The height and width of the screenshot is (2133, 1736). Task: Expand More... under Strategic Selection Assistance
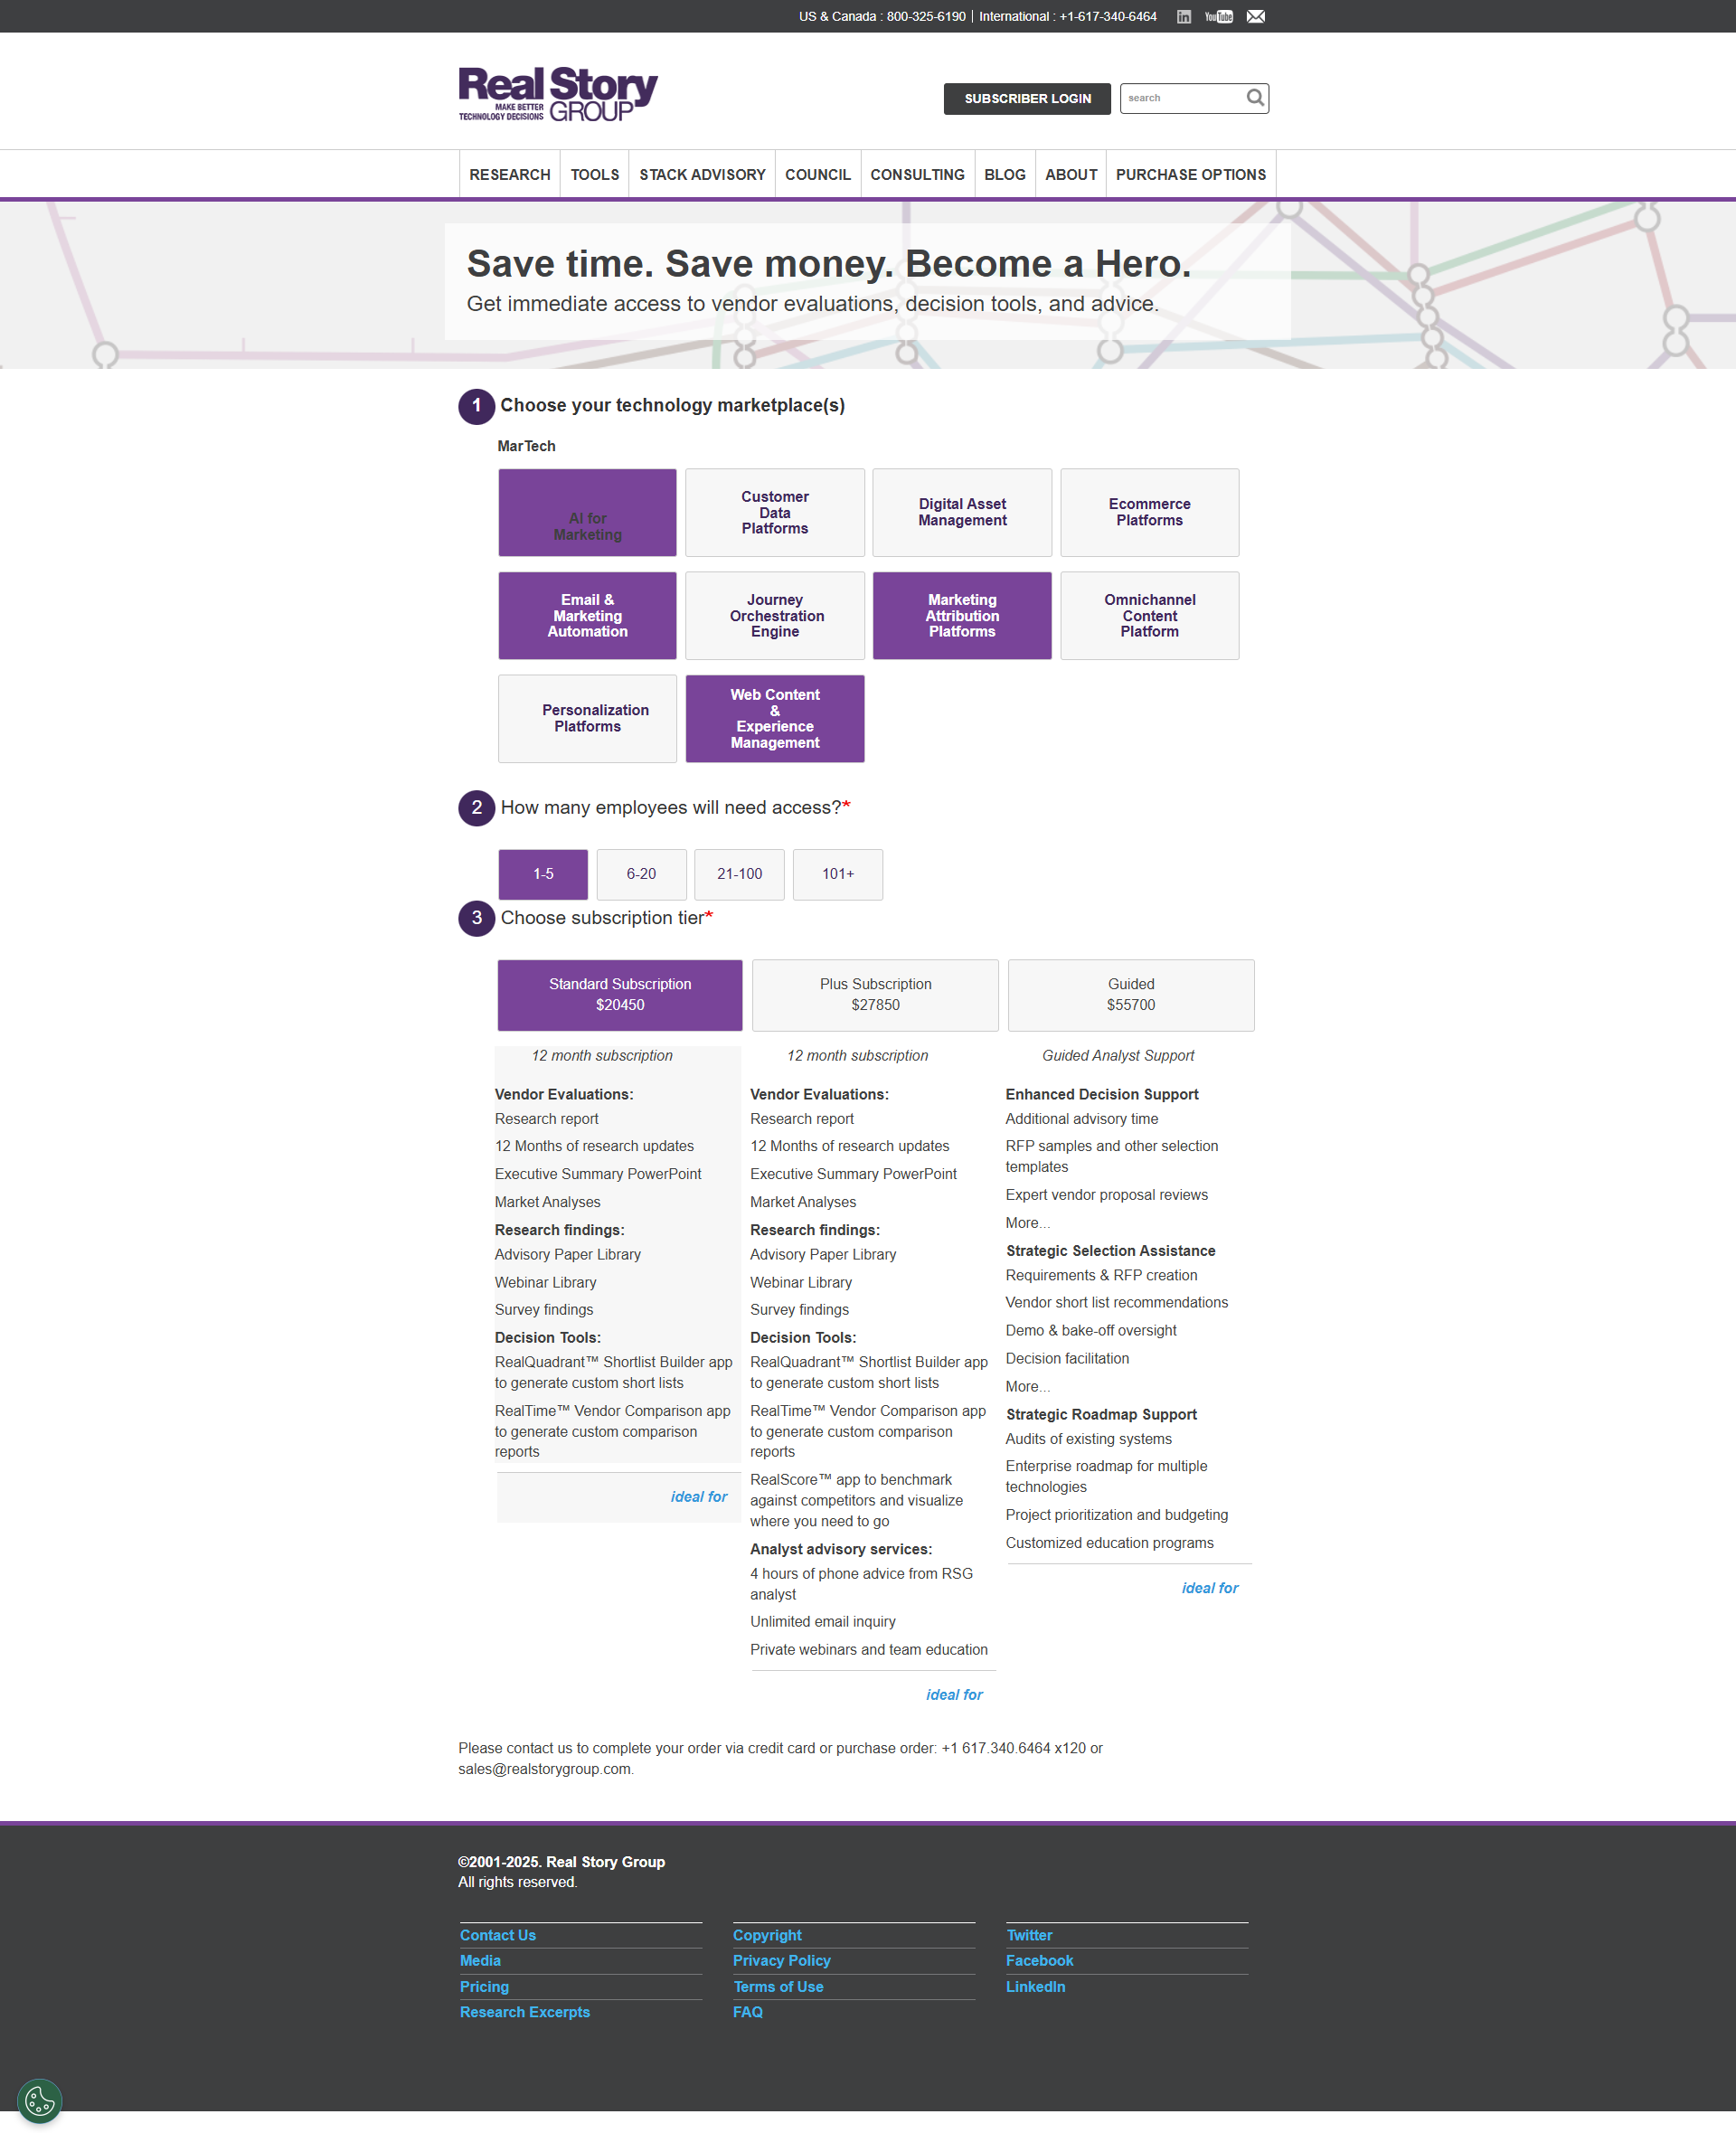tap(1027, 1386)
